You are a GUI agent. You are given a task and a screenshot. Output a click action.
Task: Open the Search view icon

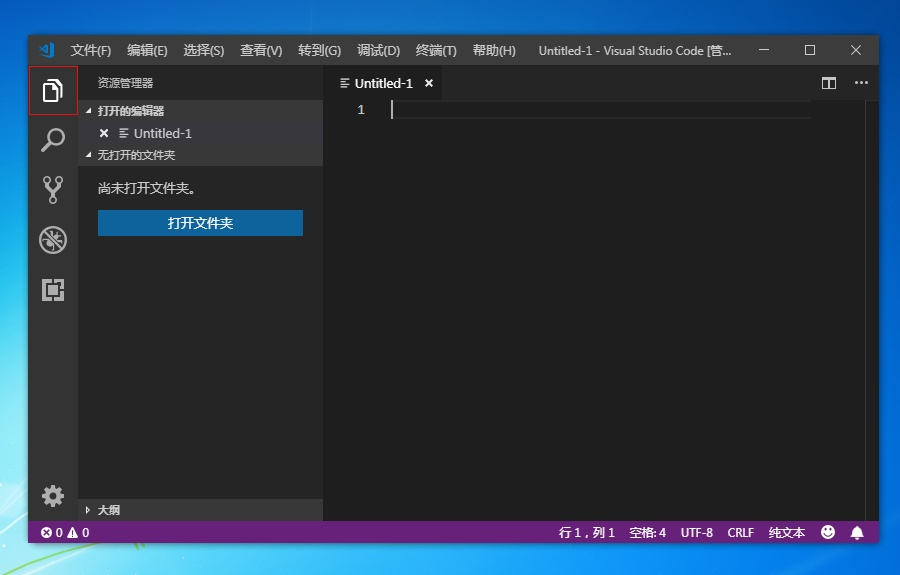(x=53, y=139)
